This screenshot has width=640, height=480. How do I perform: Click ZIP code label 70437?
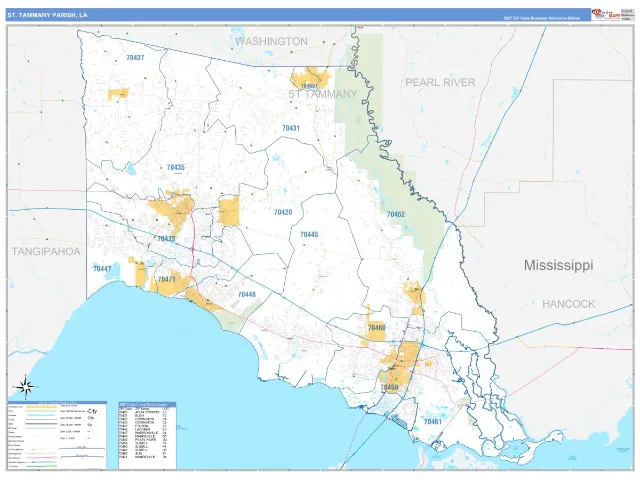pos(135,58)
